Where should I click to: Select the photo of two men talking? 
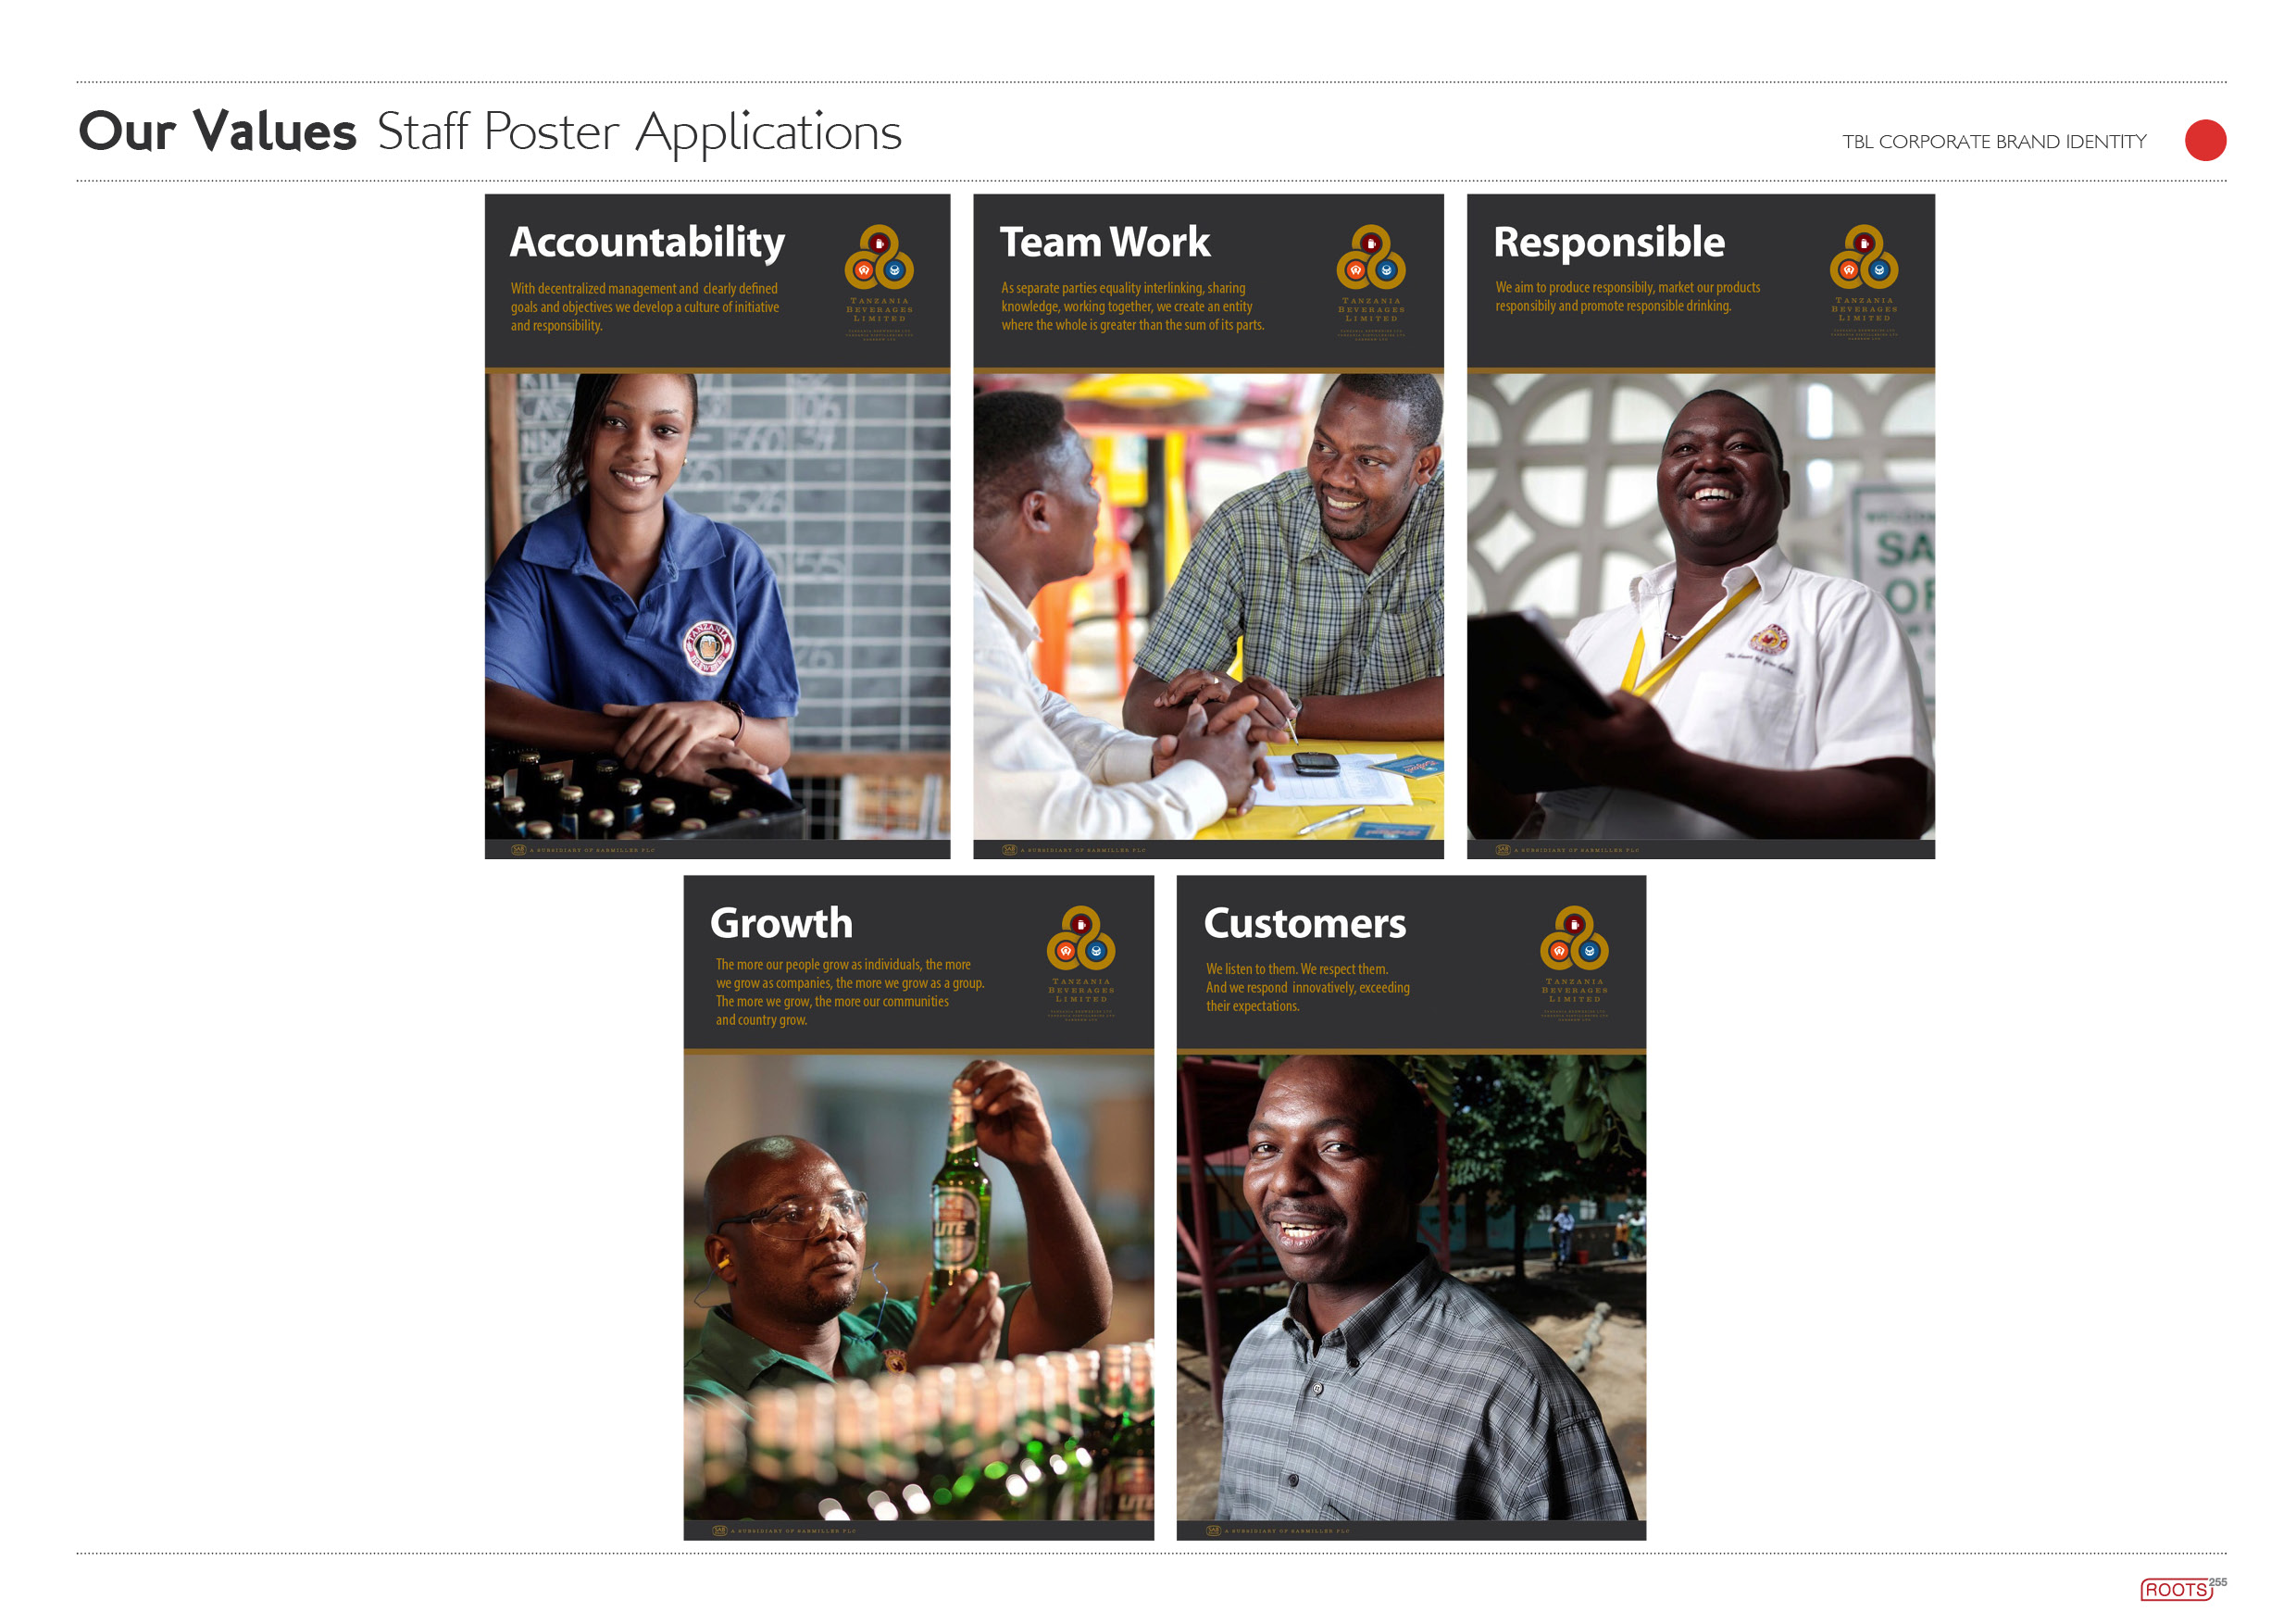[x=1208, y=606]
